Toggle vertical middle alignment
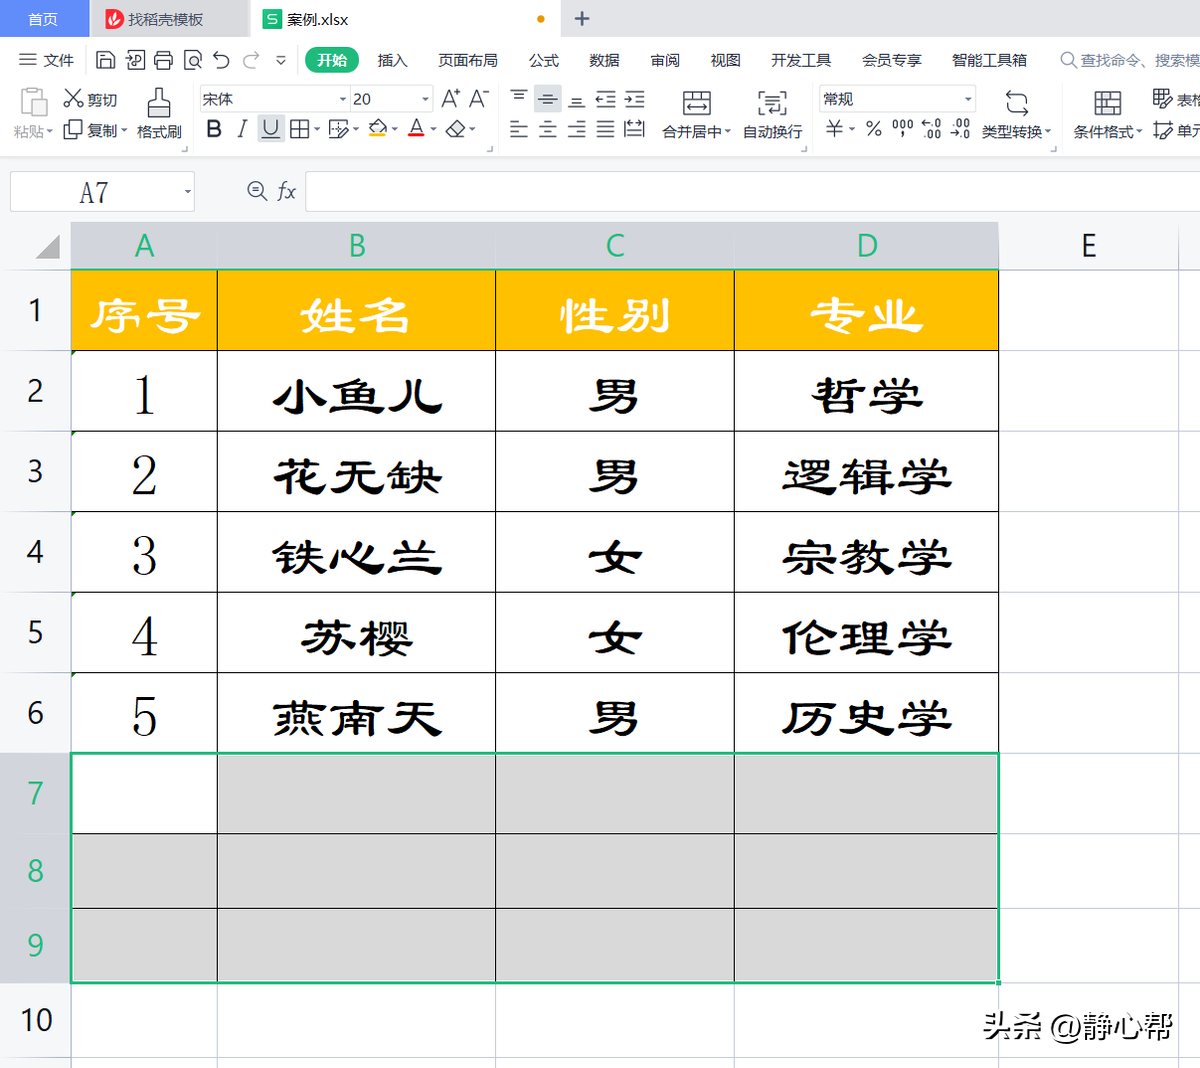1200x1068 pixels. tap(548, 99)
